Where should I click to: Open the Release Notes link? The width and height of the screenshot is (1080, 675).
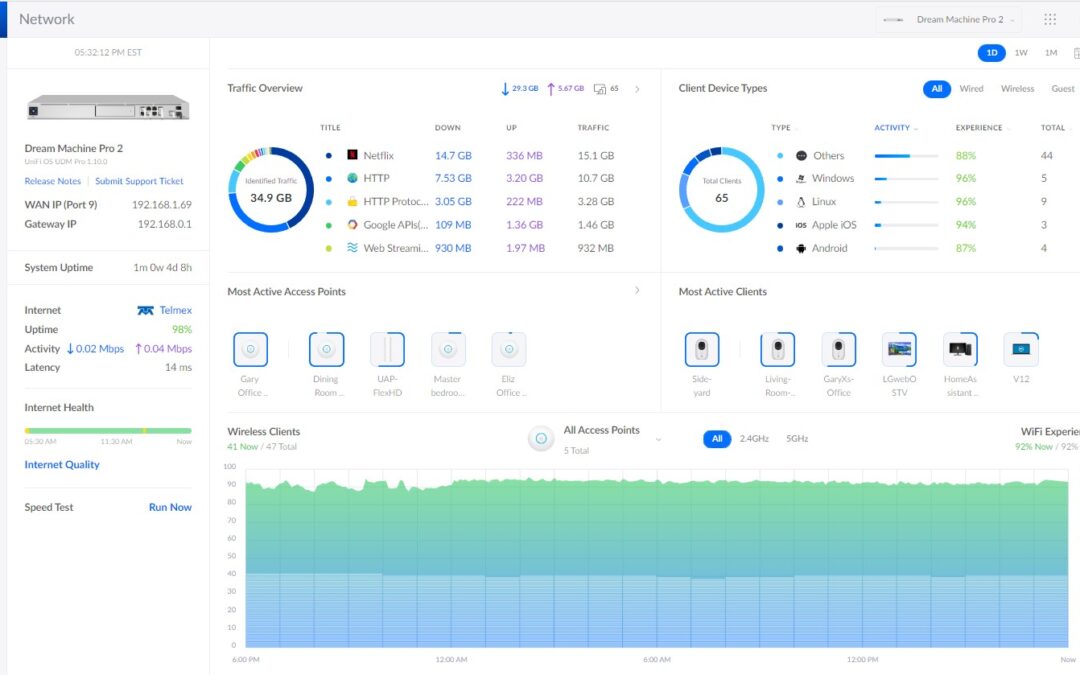coord(53,181)
